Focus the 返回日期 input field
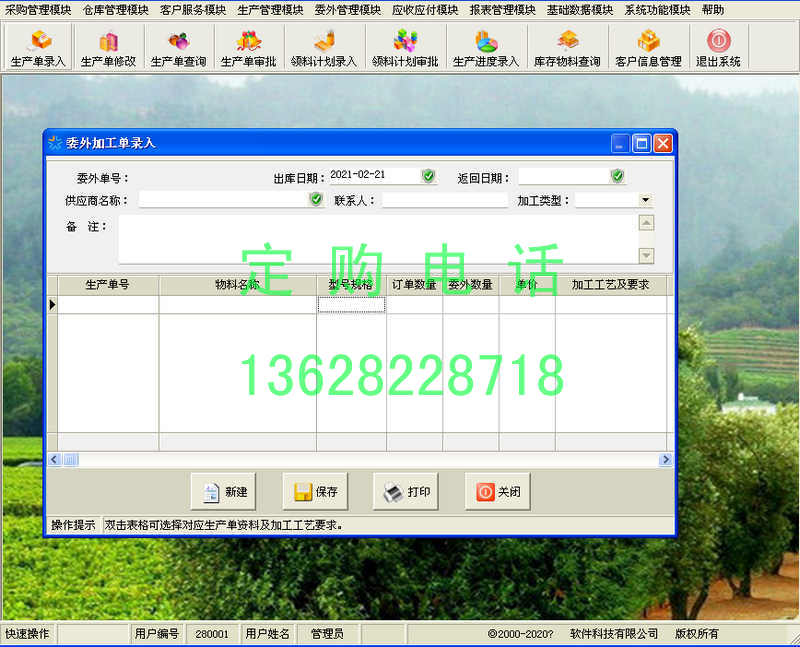Viewport: 800px width, 647px height. pyautogui.click(x=564, y=177)
